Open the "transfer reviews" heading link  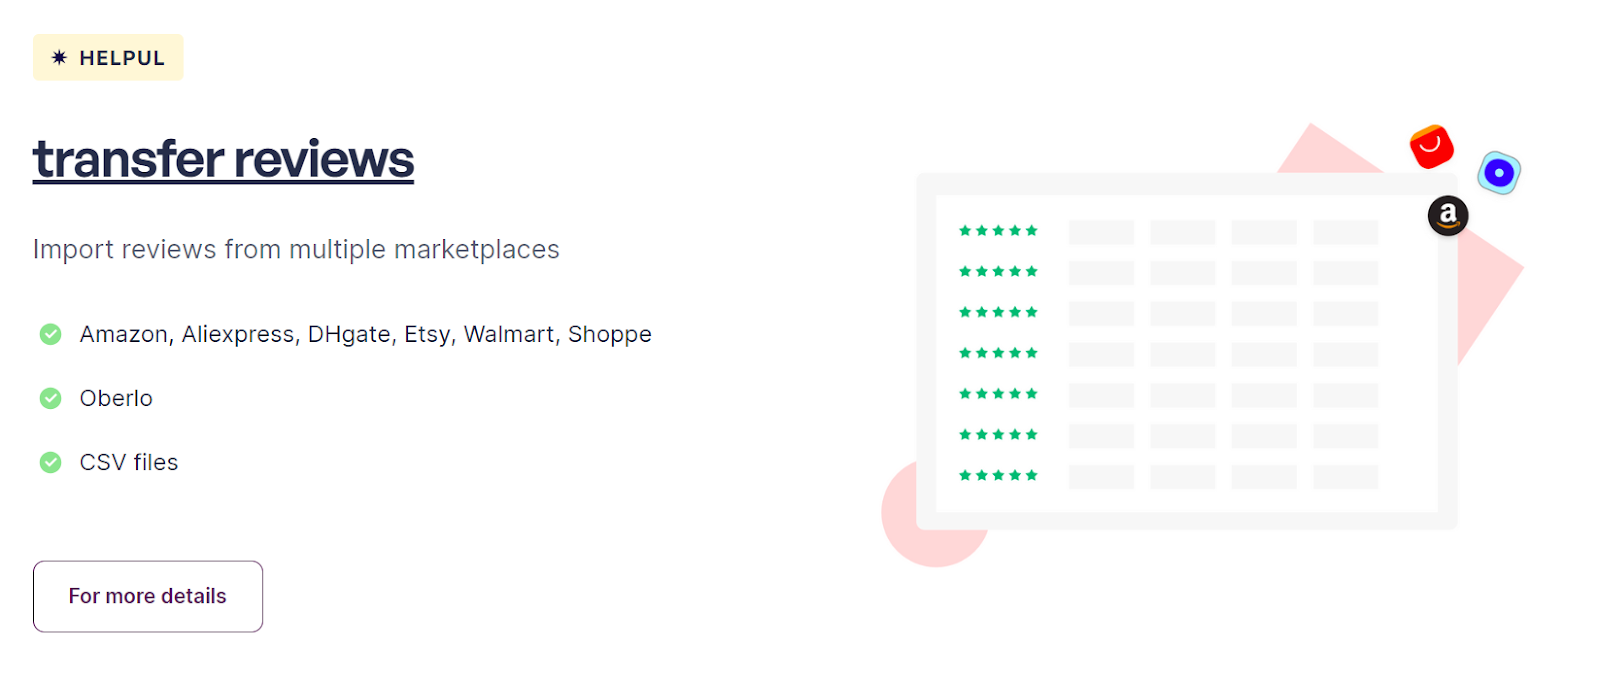point(223,160)
